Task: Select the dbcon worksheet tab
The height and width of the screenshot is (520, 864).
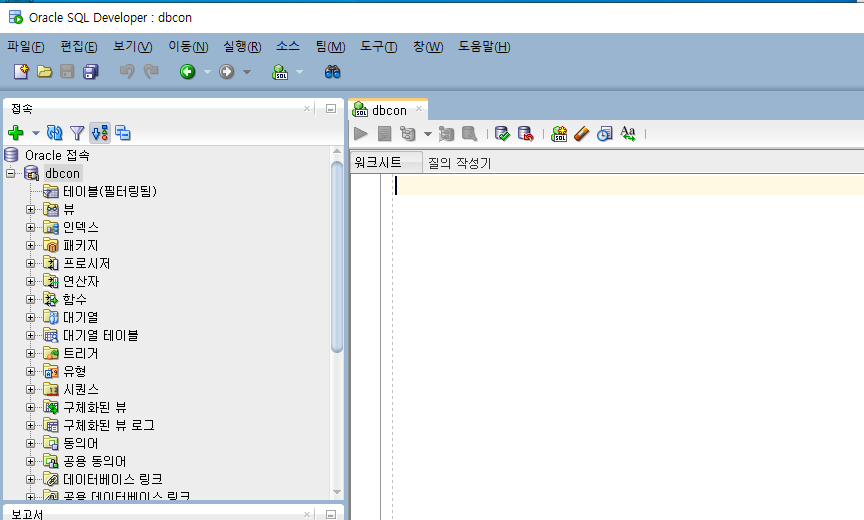Action: point(389,110)
